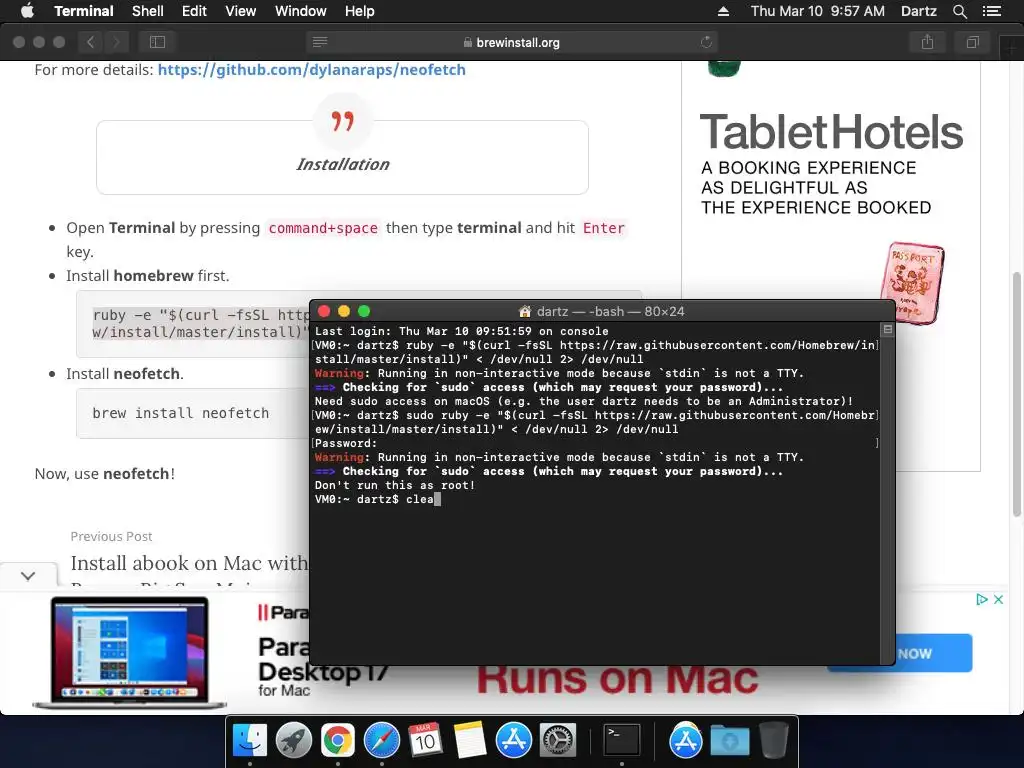The width and height of the screenshot is (1024, 768).
Task: Open System Preferences from the Dock
Action: [x=557, y=741]
